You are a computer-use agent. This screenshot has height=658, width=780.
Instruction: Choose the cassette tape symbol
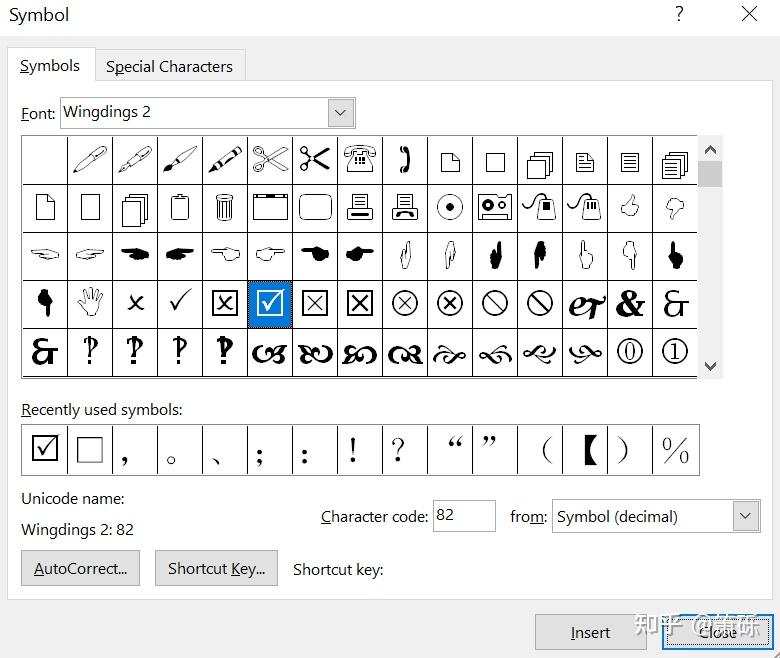tap(495, 208)
